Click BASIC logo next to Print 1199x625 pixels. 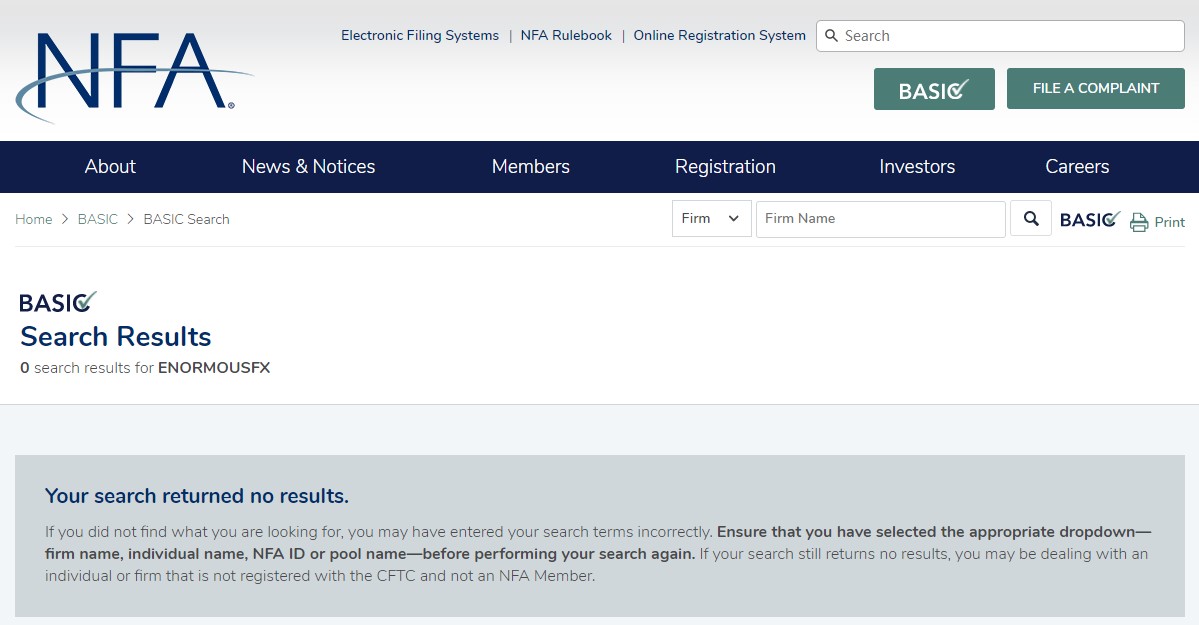tap(1090, 220)
